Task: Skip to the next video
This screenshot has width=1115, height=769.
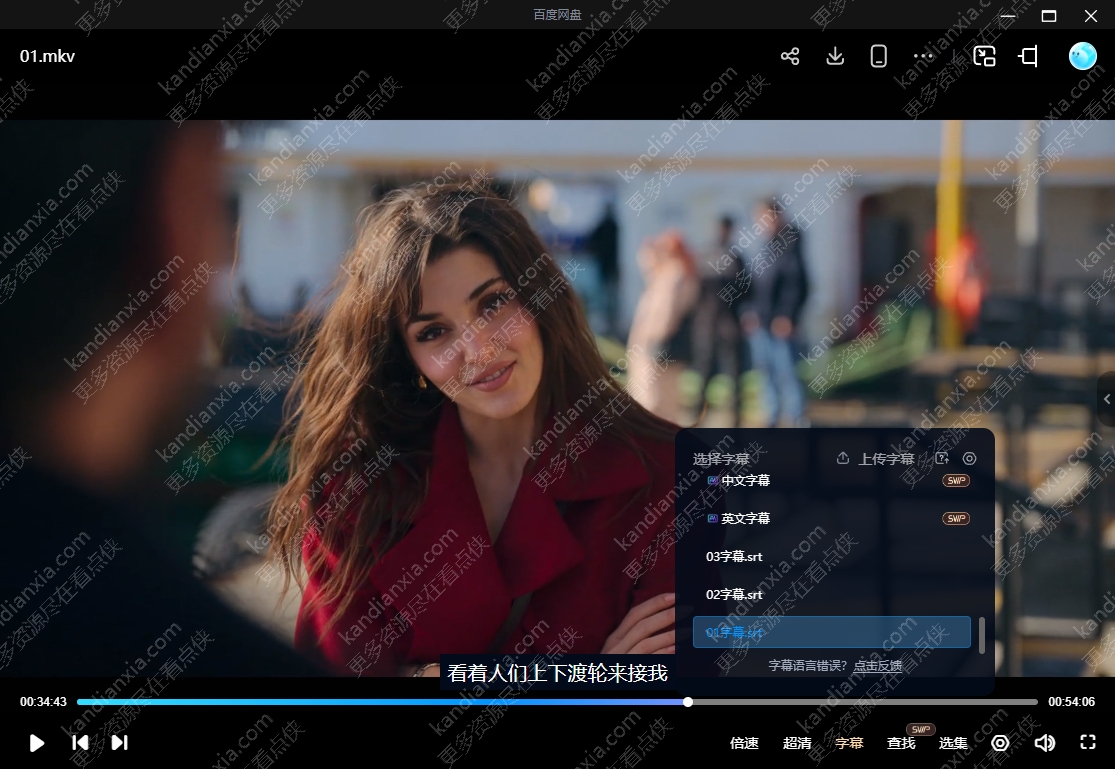Action: [x=119, y=743]
